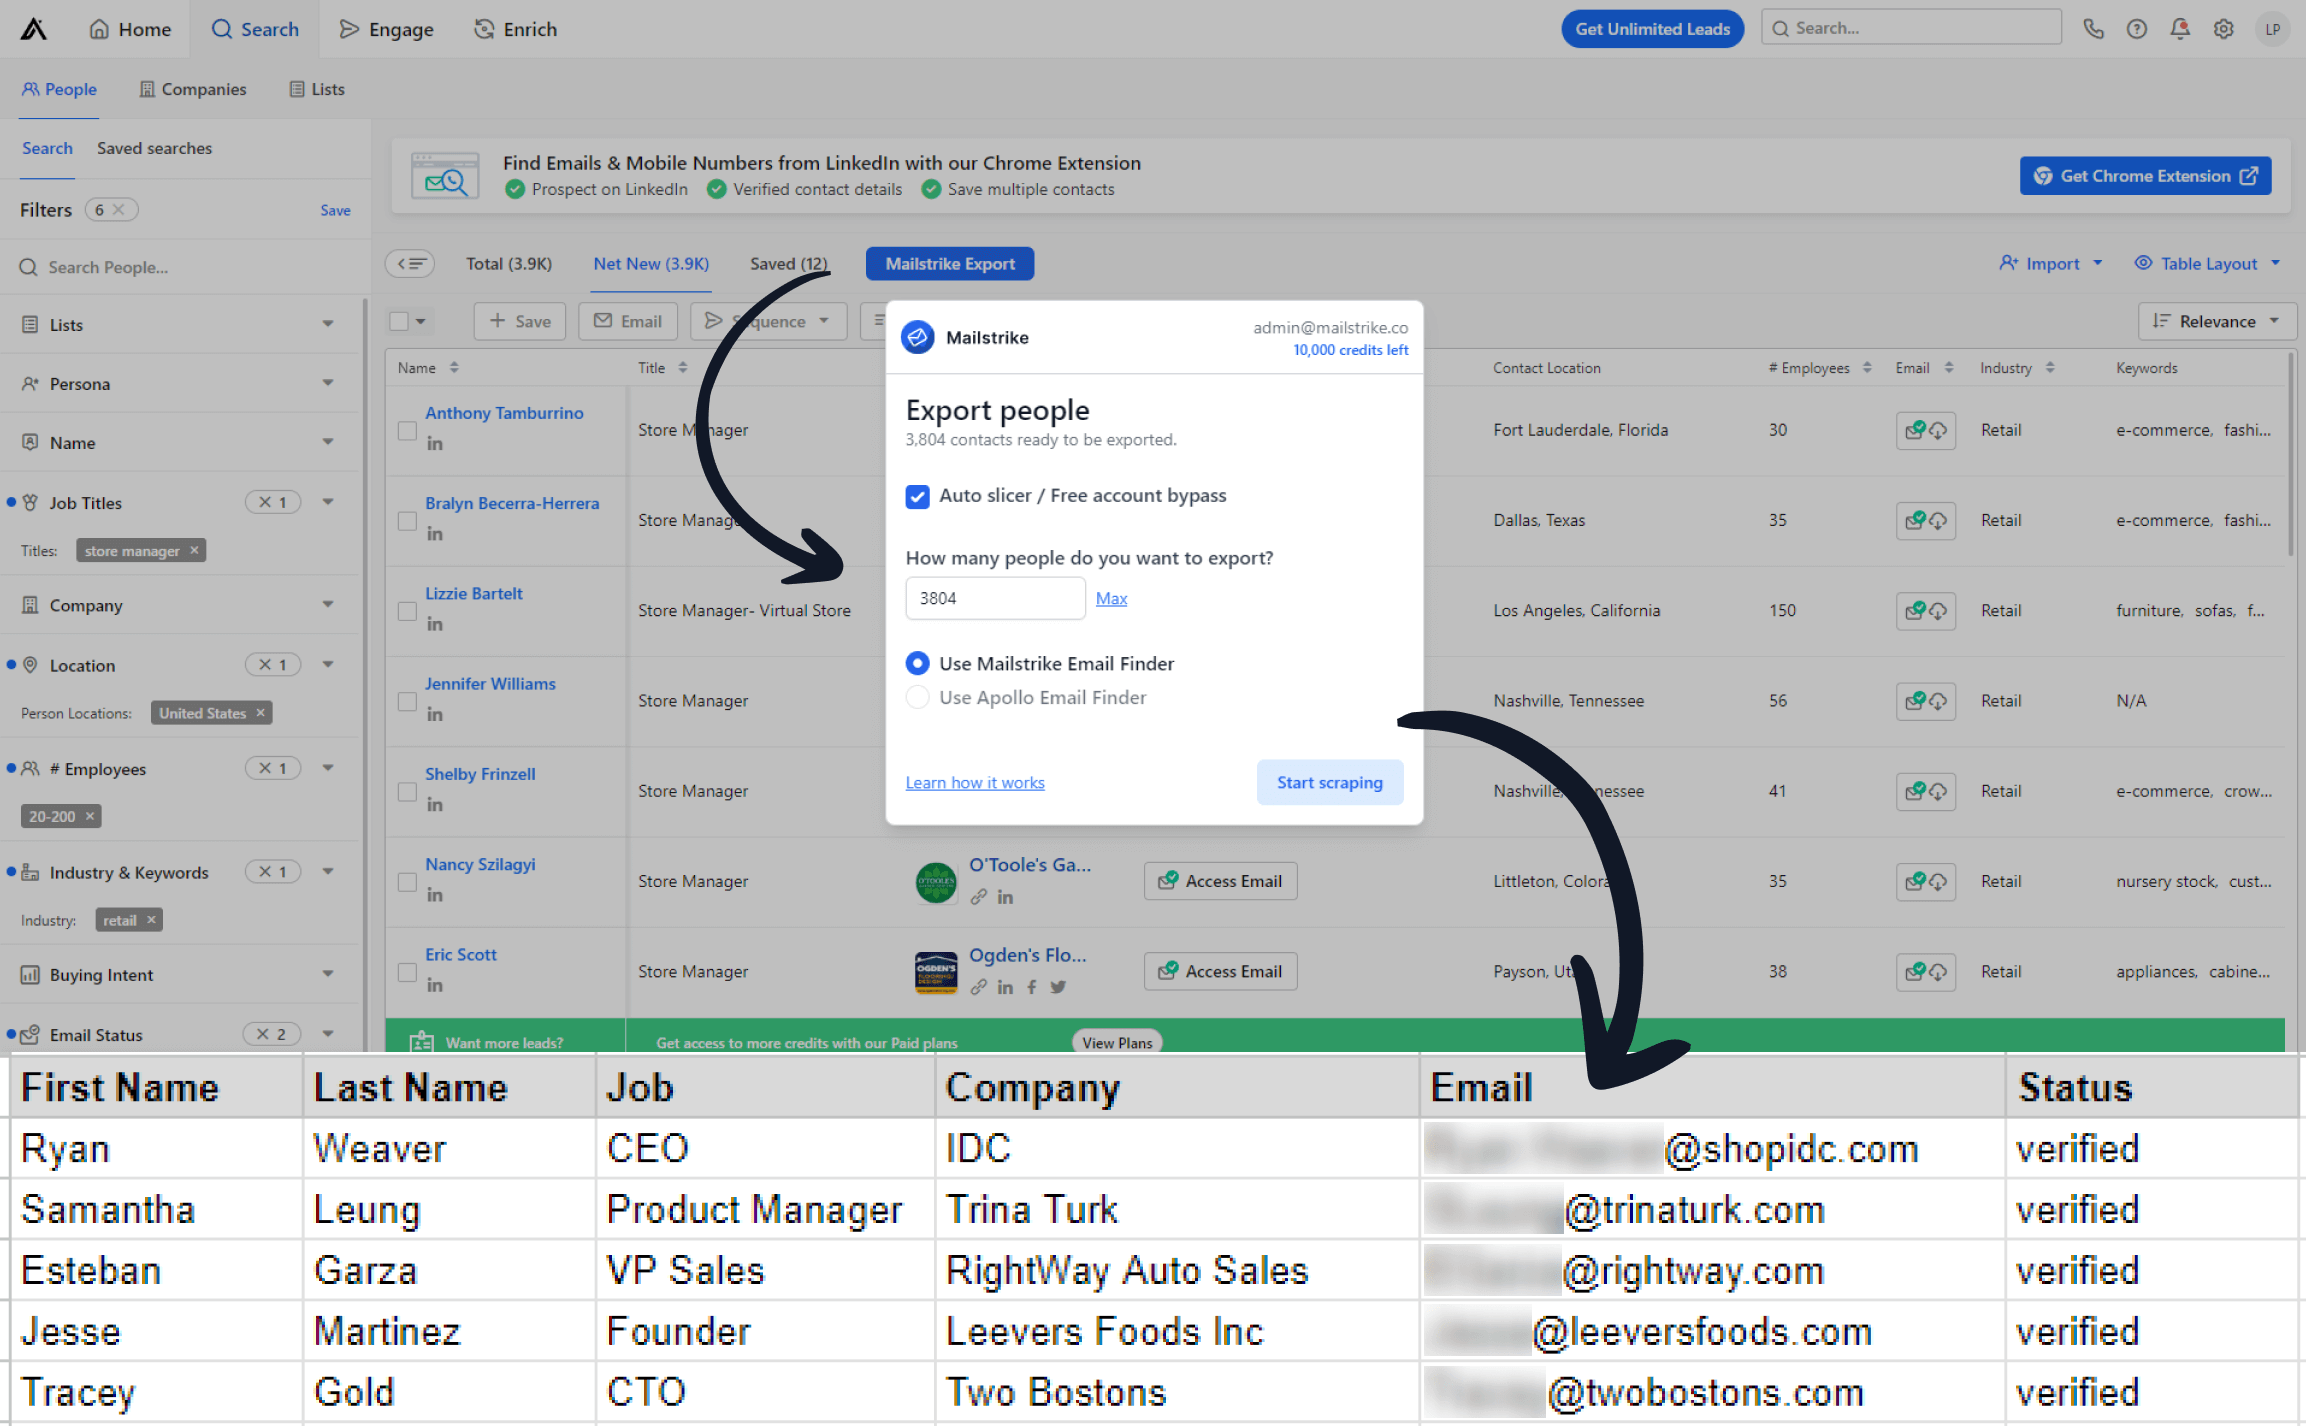Click the export quantity input field
The image size is (2306, 1426).
pos(994,599)
